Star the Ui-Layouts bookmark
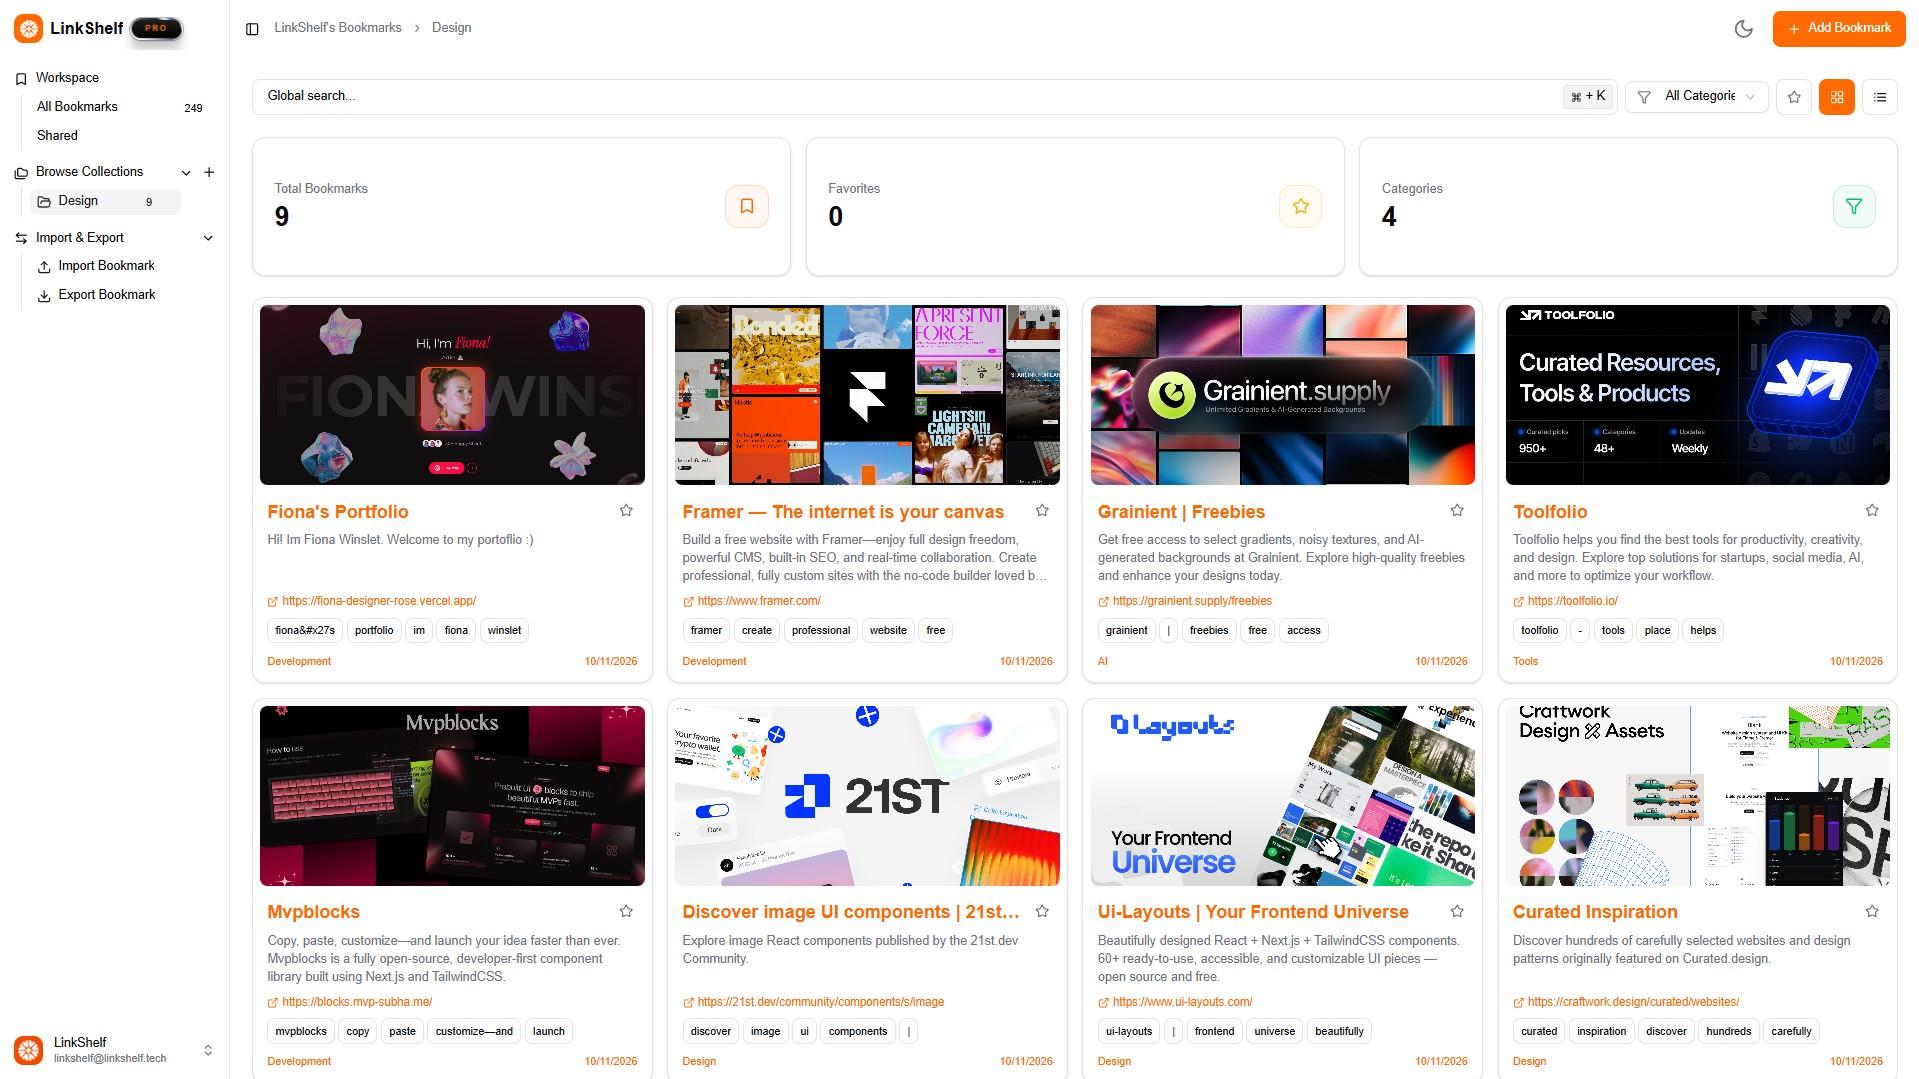 [x=1457, y=912]
